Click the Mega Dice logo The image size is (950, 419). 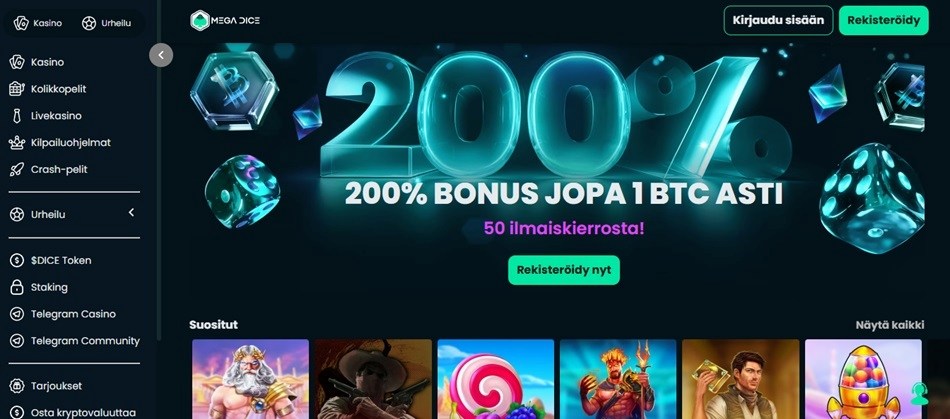(x=225, y=21)
